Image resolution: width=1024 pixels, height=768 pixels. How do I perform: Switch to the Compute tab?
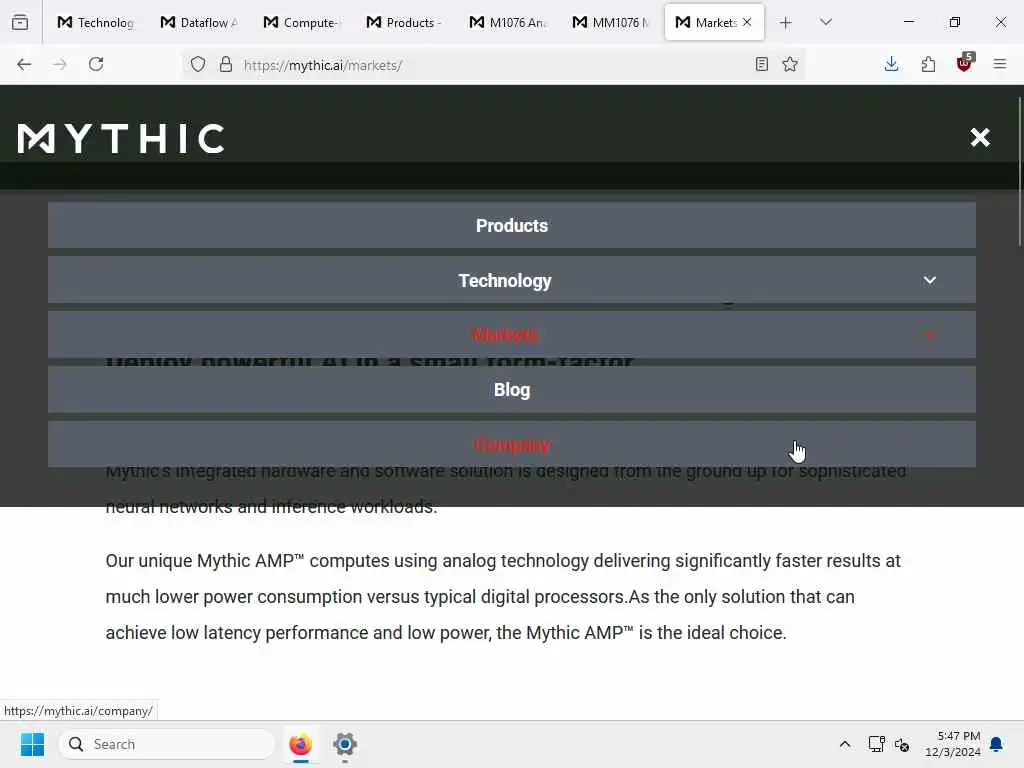302,22
